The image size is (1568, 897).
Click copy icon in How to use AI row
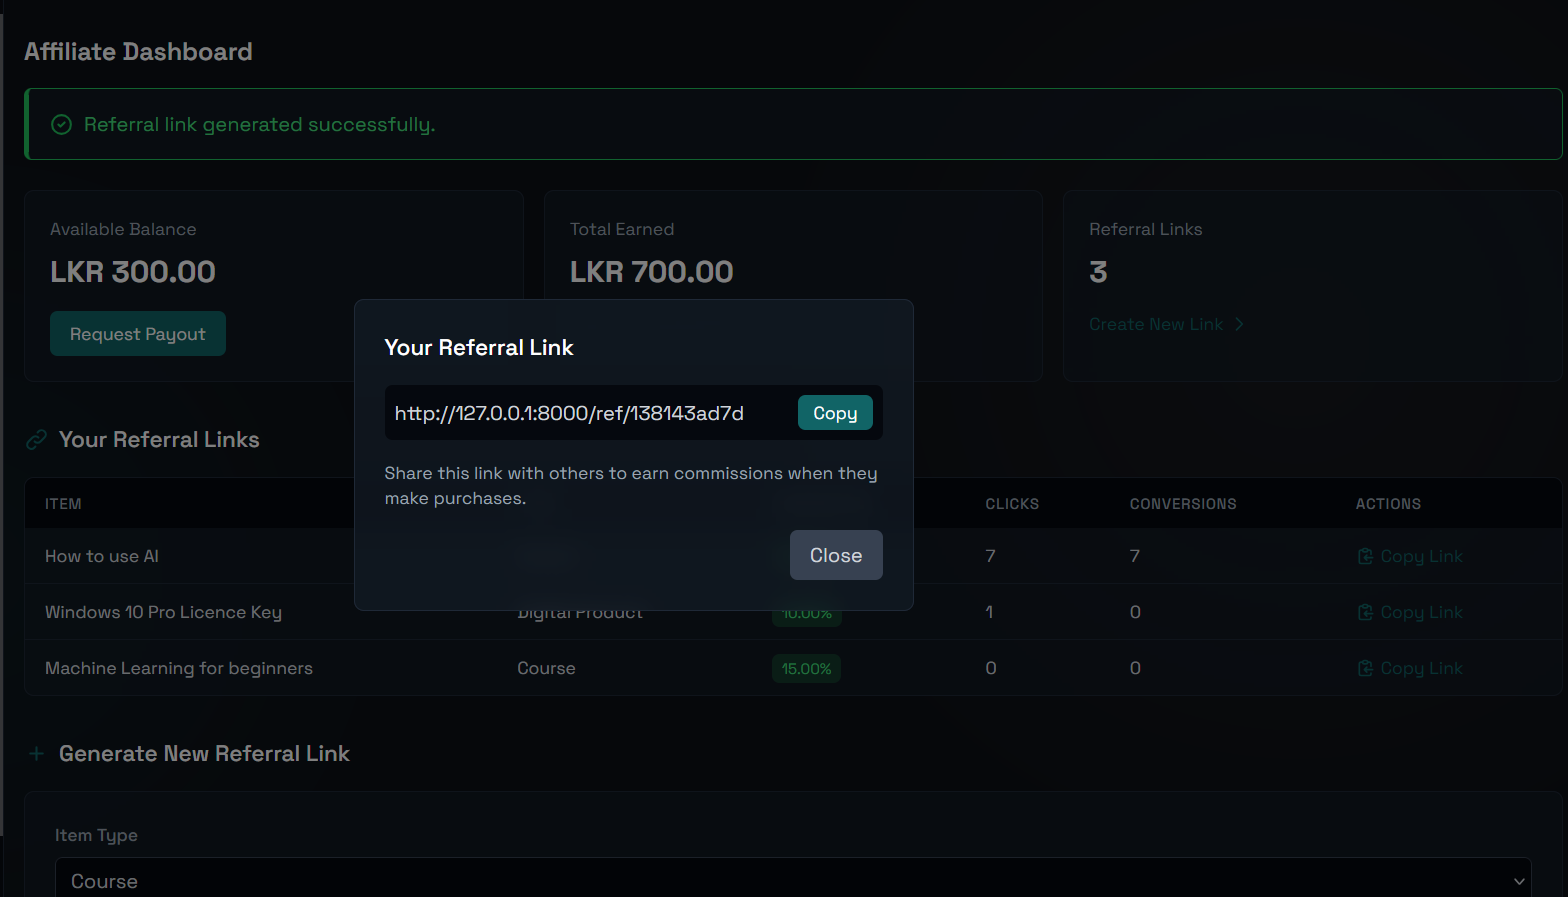[1365, 556]
